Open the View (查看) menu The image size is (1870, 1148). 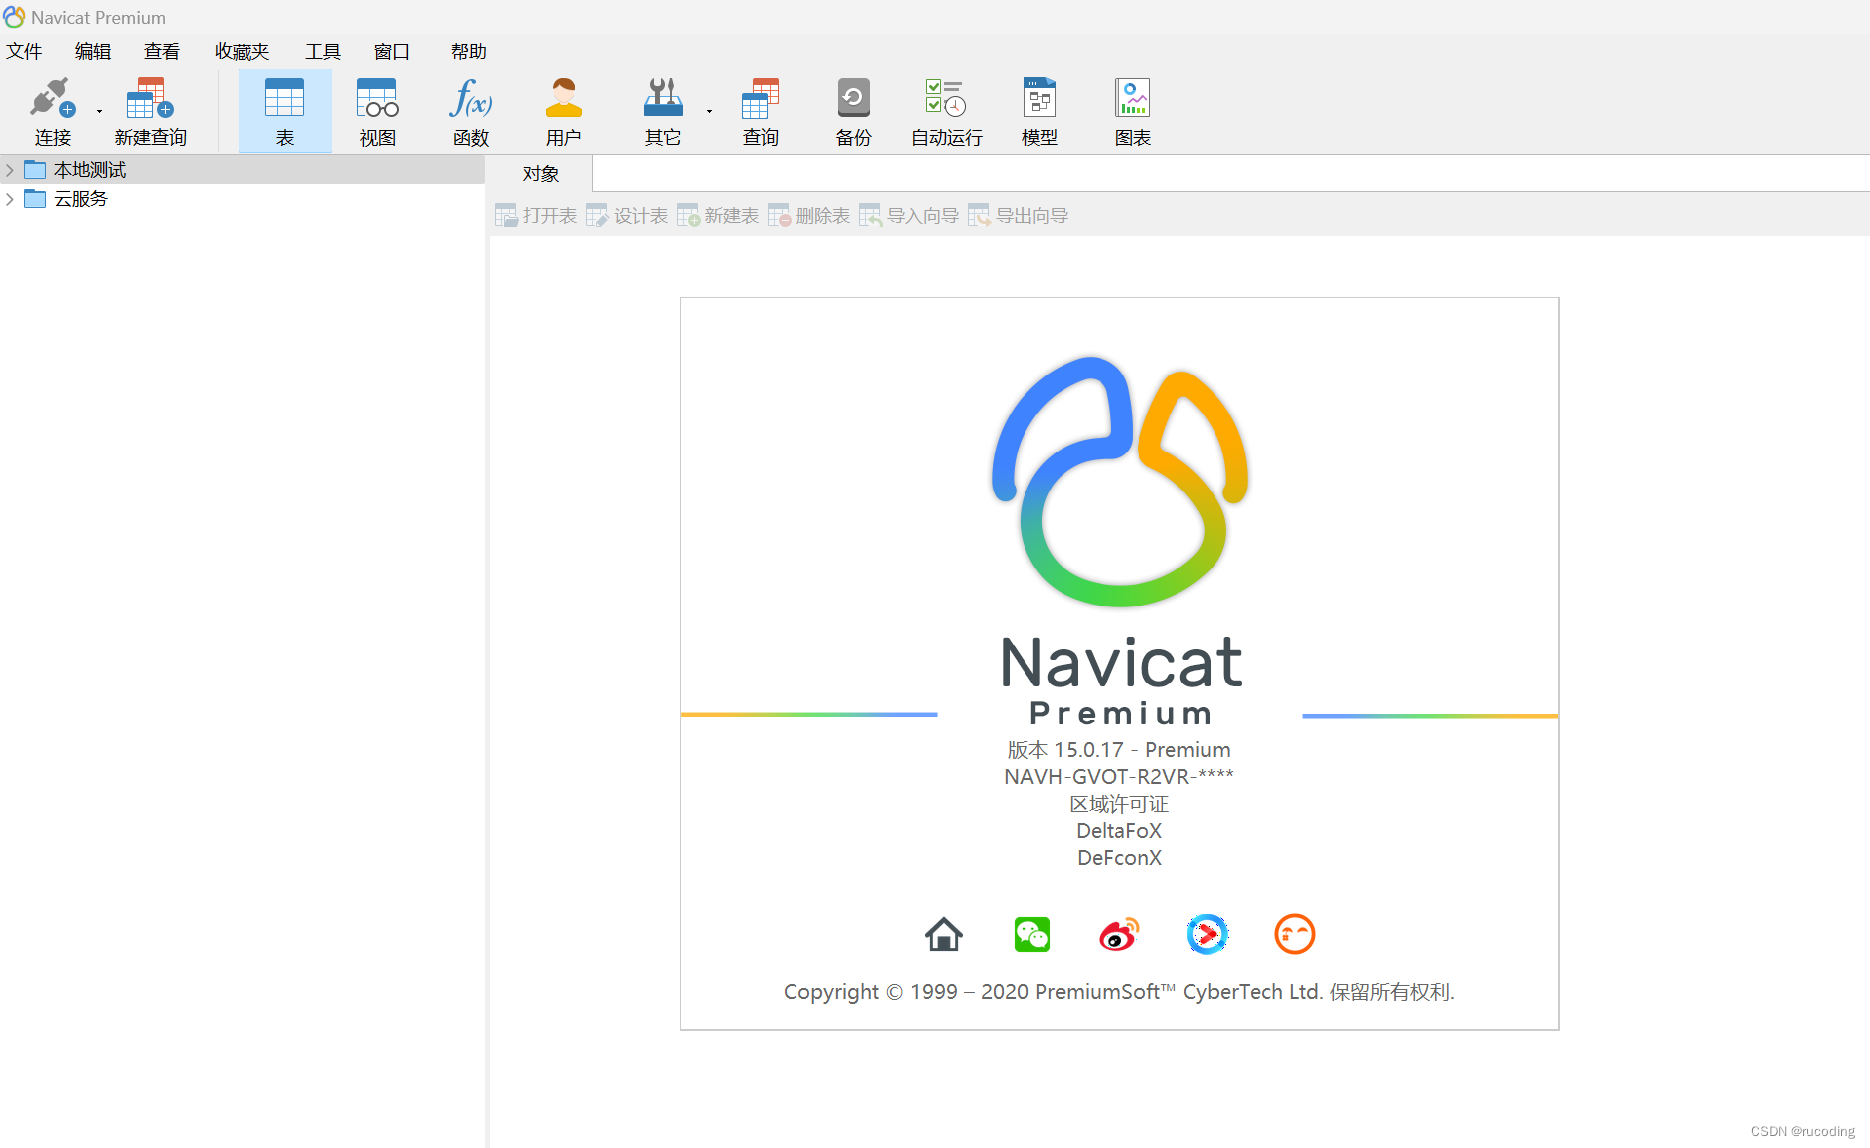click(x=162, y=51)
